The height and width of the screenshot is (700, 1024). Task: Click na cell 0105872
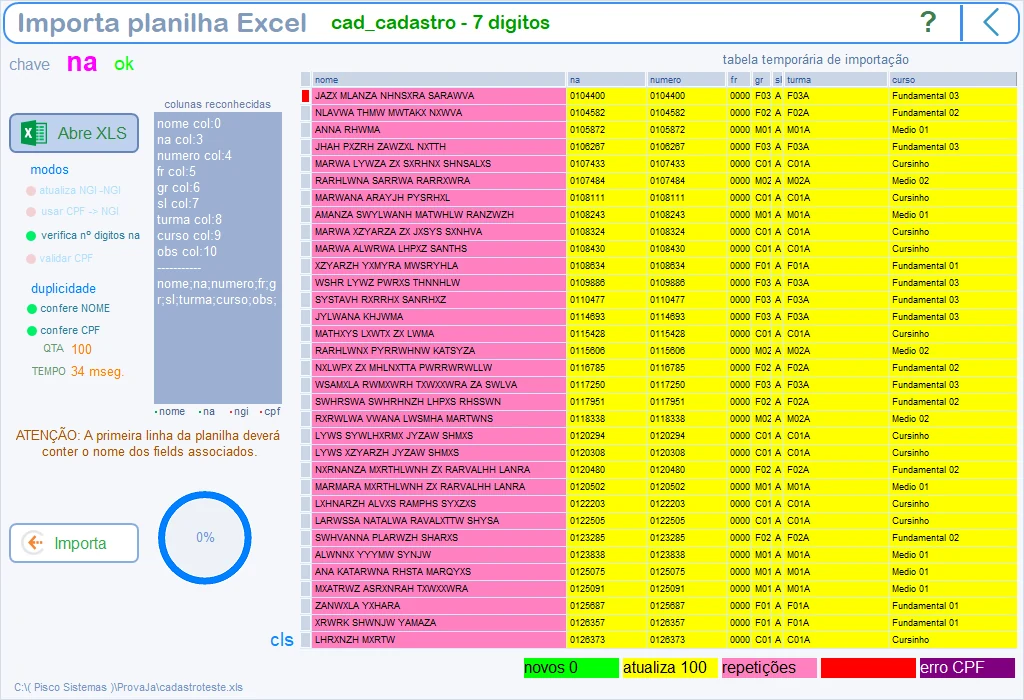[x=607, y=129]
